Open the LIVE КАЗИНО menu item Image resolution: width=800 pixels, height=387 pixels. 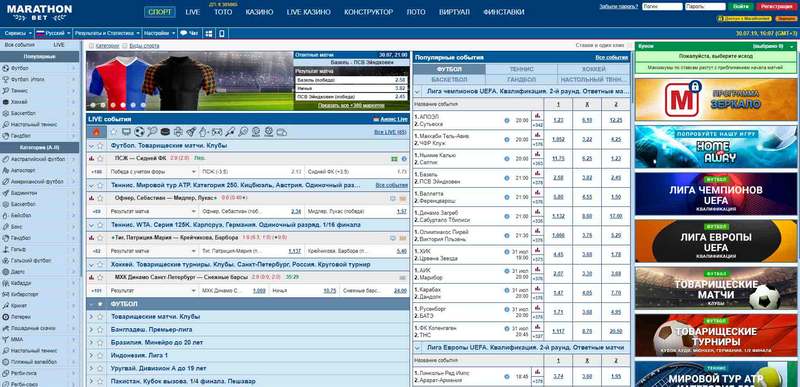tap(309, 12)
